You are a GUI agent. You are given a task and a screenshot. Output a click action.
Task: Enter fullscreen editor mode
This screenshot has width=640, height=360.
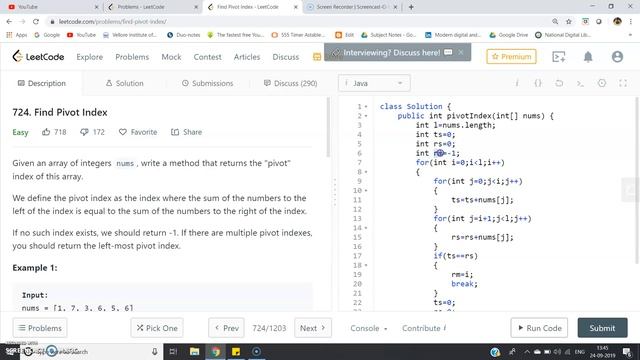(623, 83)
